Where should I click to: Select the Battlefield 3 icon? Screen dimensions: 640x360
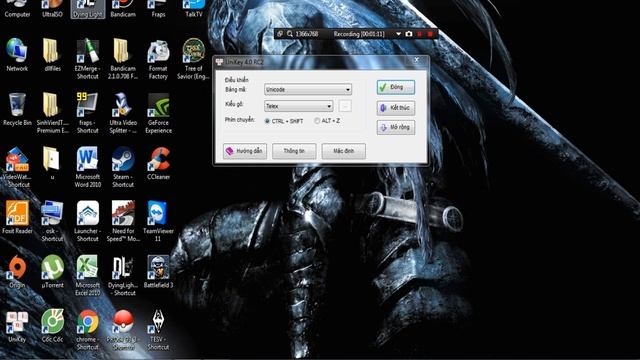point(158,272)
